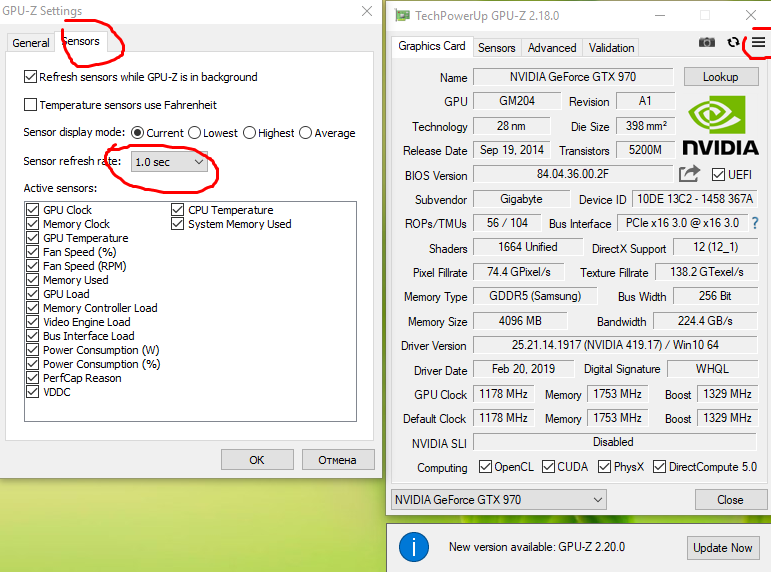
Task: Click the blue info icon in update notice
Action: click(x=414, y=547)
